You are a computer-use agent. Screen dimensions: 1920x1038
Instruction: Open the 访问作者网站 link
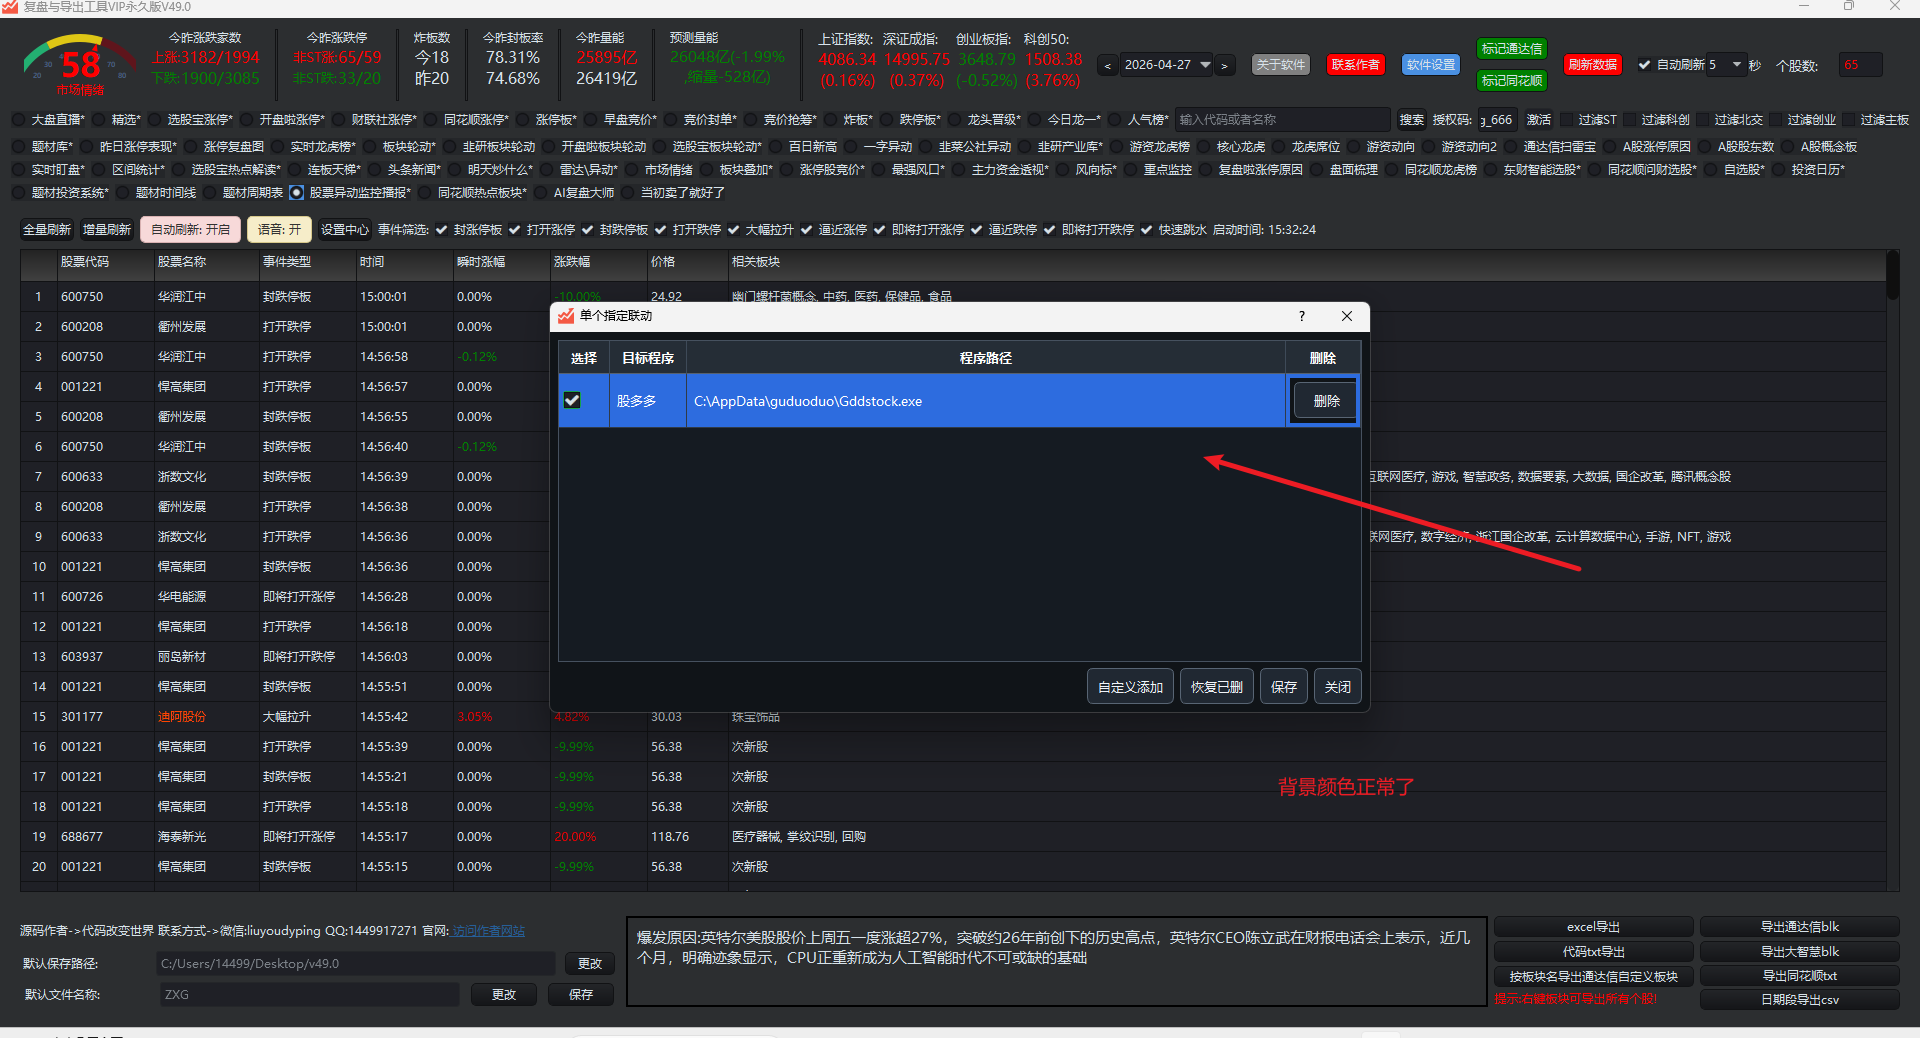(488, 931)
